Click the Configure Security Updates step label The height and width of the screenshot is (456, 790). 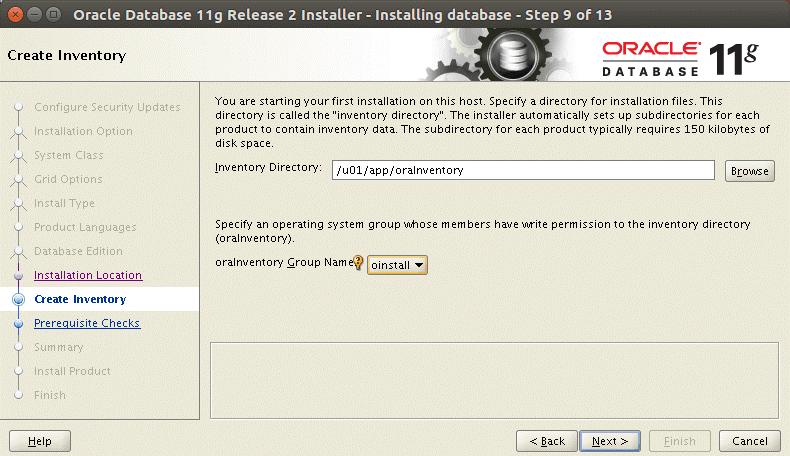(x=107, y=107)
